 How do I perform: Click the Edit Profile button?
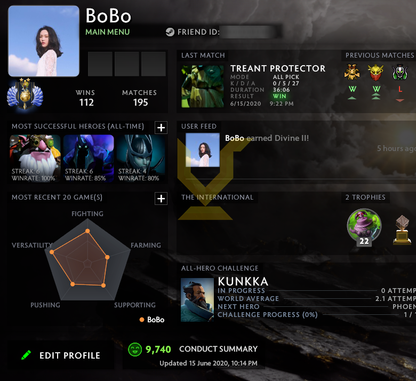pos(61,355)
